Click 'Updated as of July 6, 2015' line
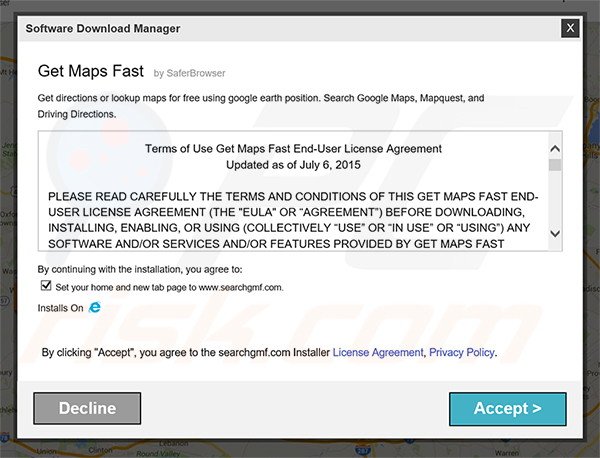 293,165
